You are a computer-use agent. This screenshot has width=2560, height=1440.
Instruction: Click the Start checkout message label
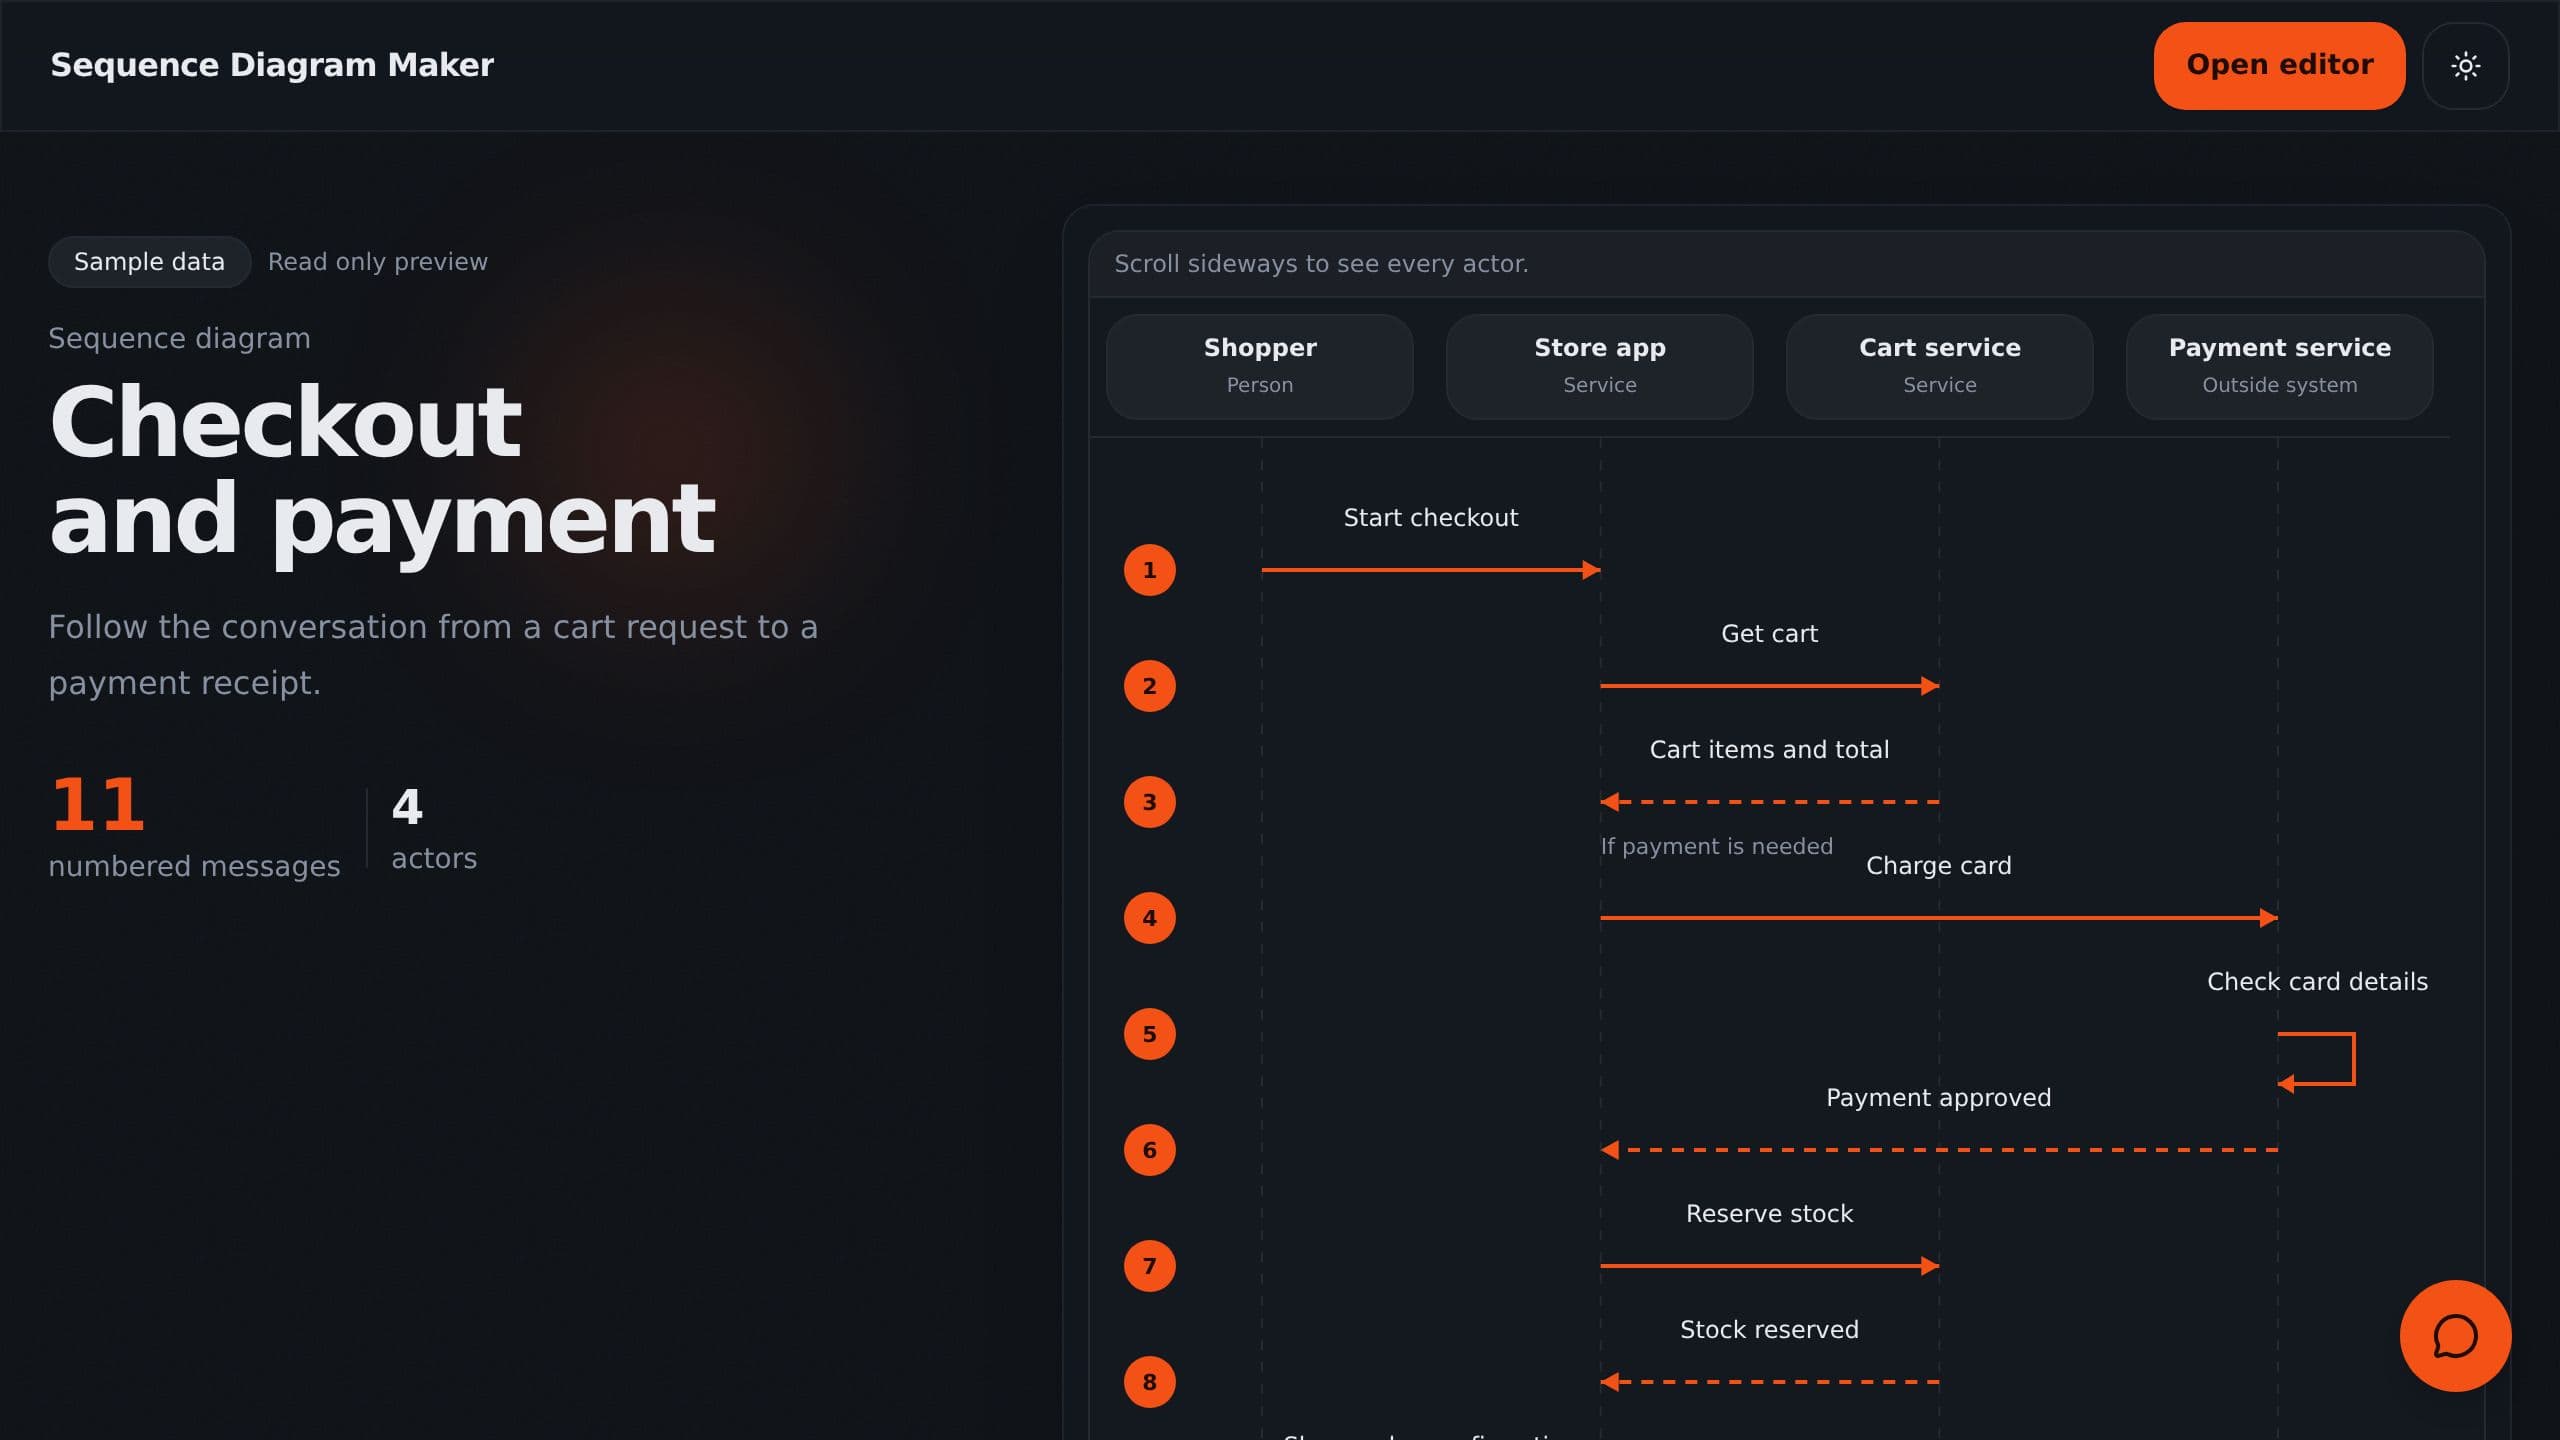pos(1430,517)
